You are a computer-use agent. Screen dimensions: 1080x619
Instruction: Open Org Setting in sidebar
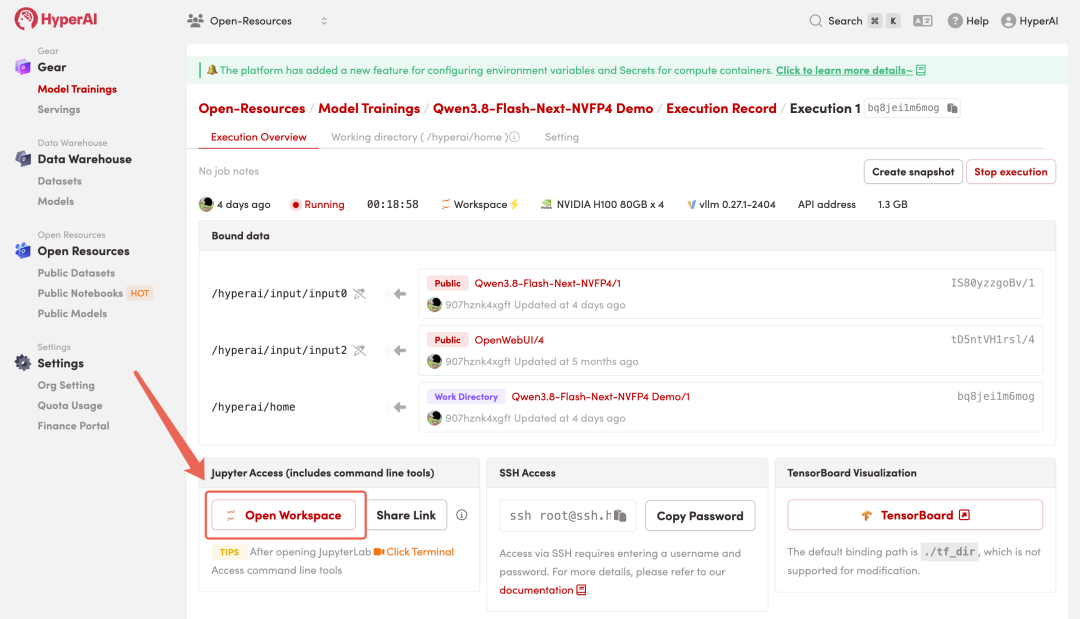66,386
